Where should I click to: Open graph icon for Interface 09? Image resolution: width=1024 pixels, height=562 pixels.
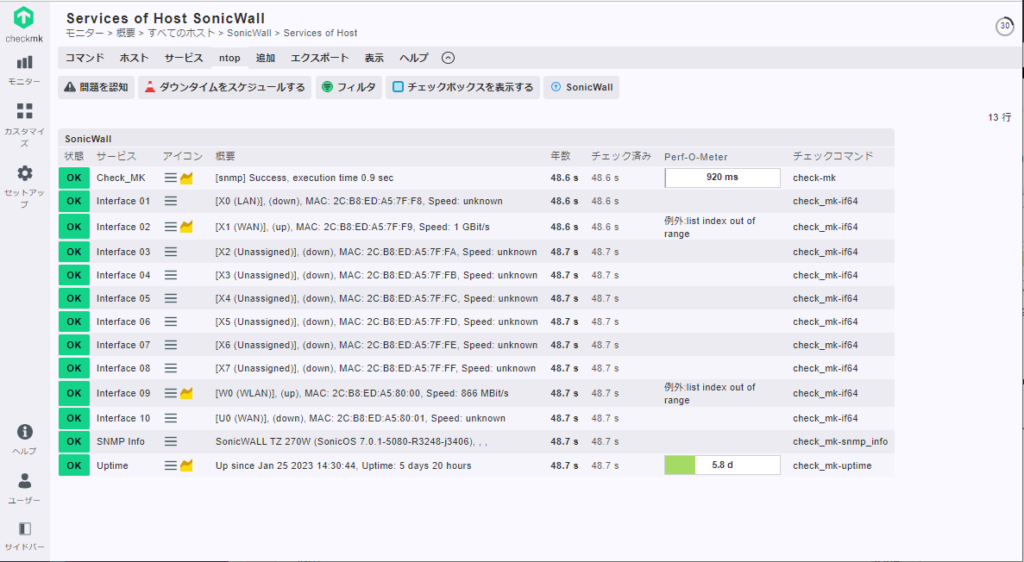[x=187, y=393]
